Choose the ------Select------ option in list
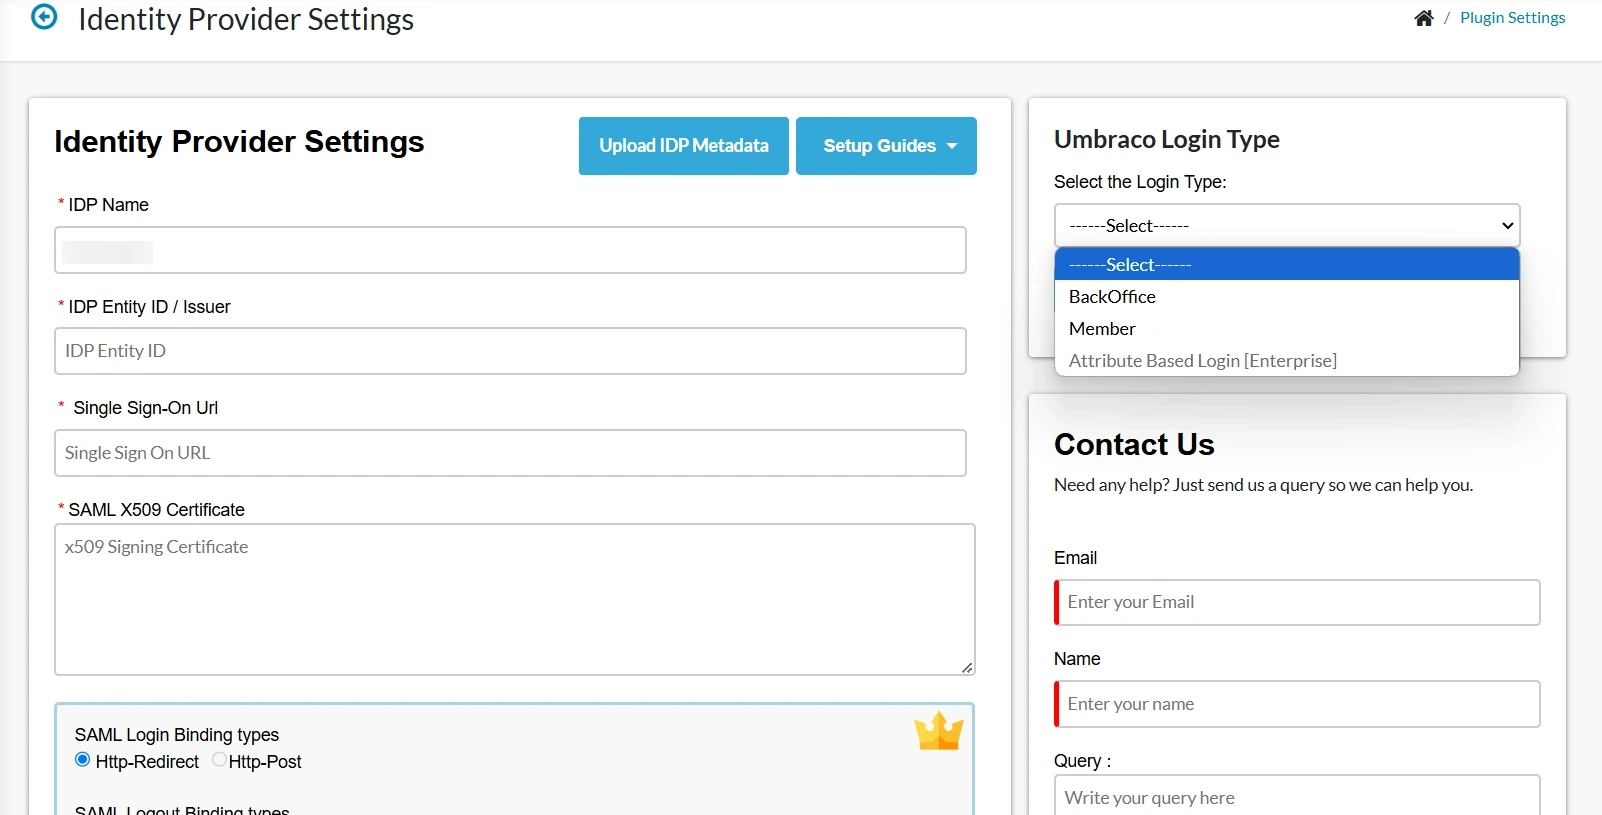The height and width of the screenshot is (815, 1602). point(1287,265)
